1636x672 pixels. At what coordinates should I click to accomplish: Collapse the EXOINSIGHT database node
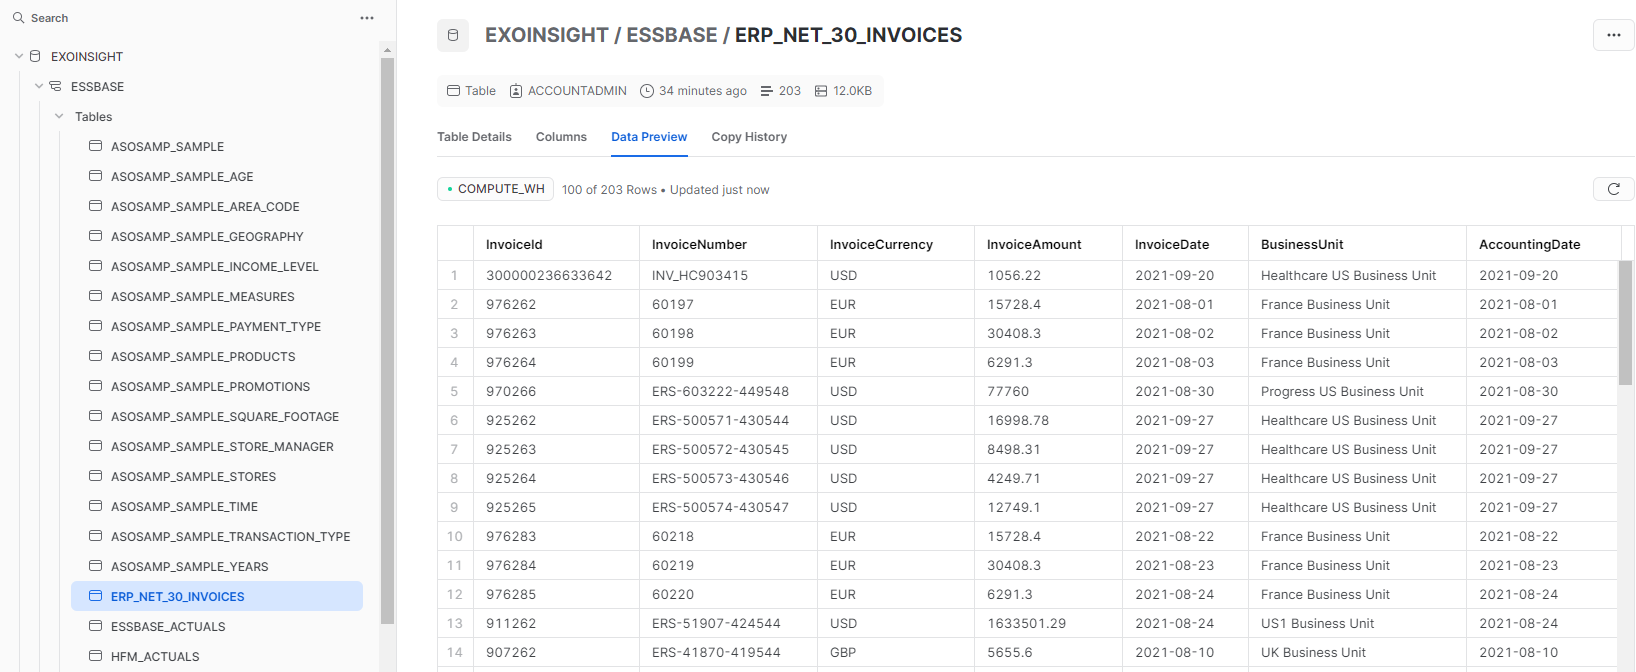19,56
